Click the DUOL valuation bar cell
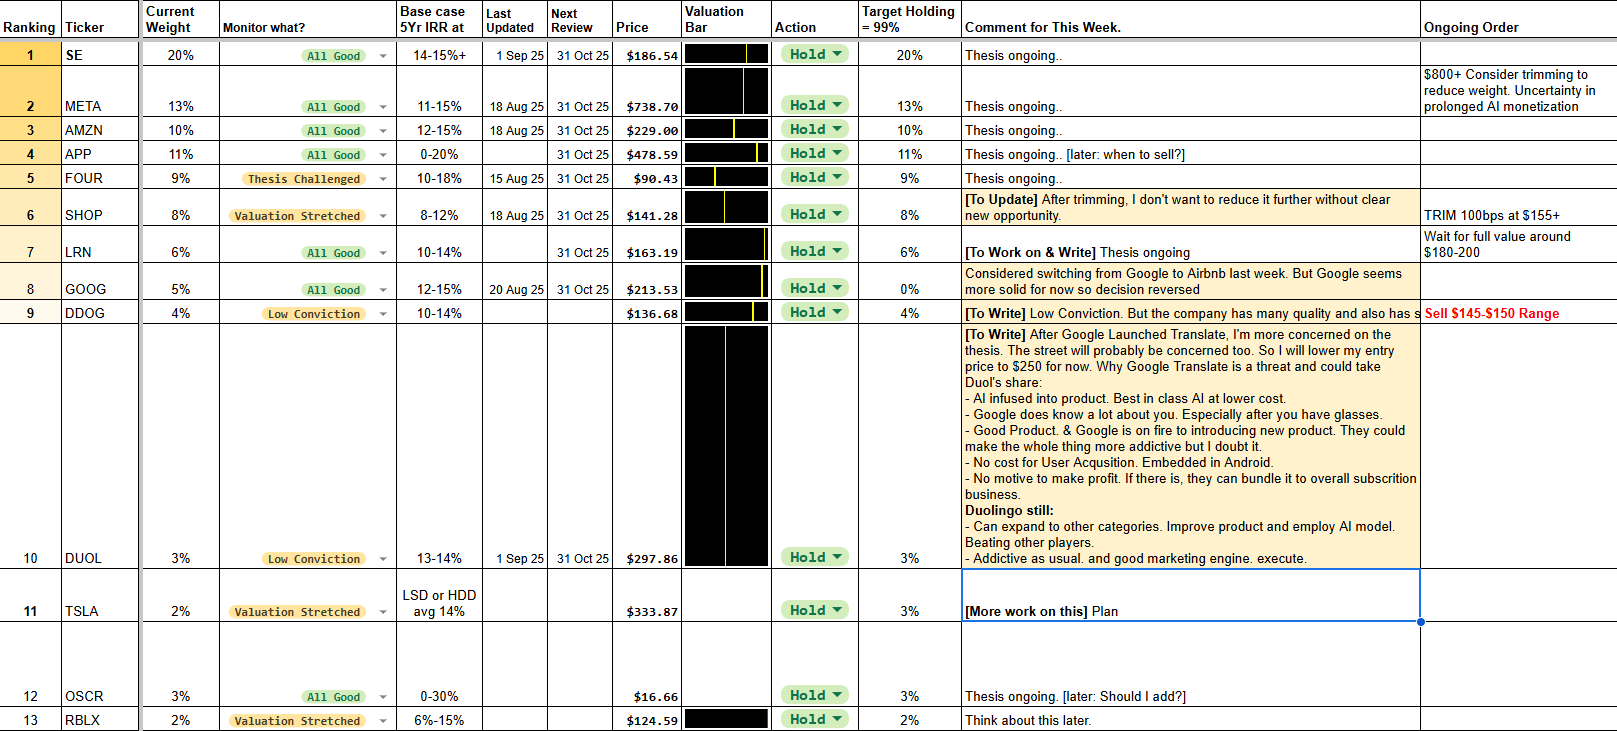This screenshot has height=731, width=1617. tap(727, 446)
